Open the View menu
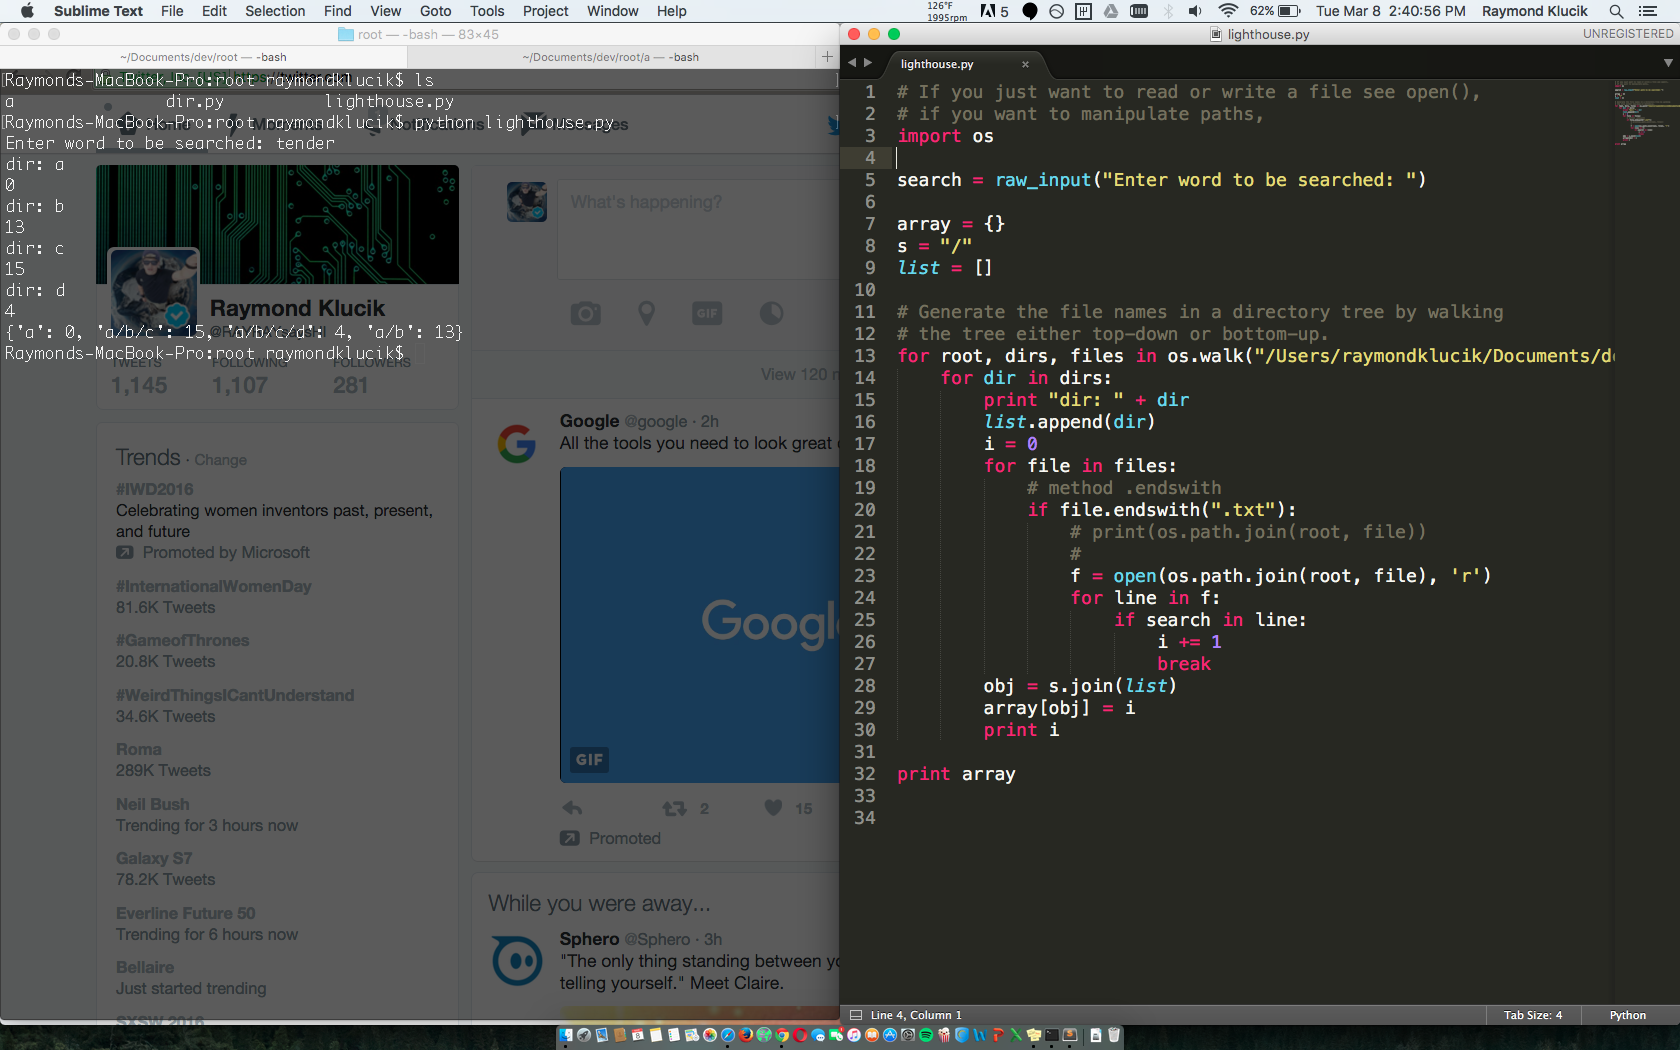This screenshot has height=1050, width=1680. (x=385, y=11)
